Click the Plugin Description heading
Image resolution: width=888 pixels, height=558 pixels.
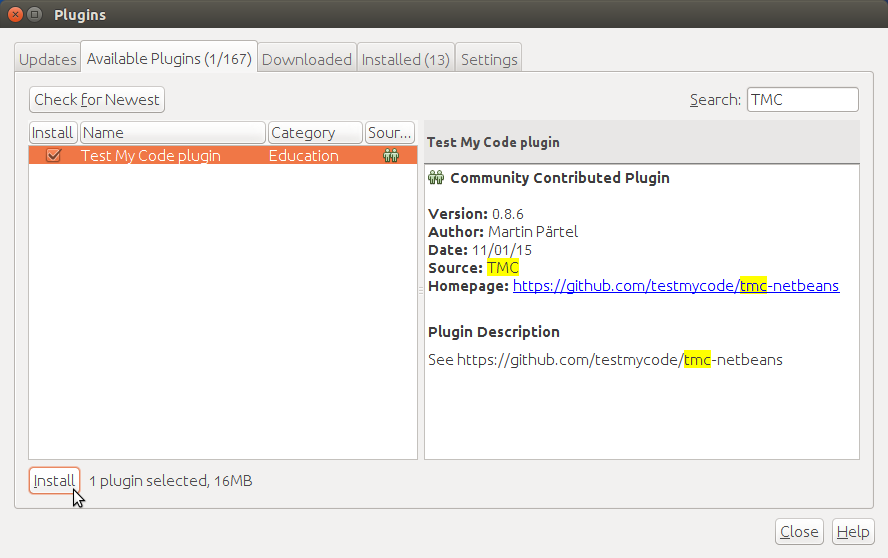click(x=494, y=332)
